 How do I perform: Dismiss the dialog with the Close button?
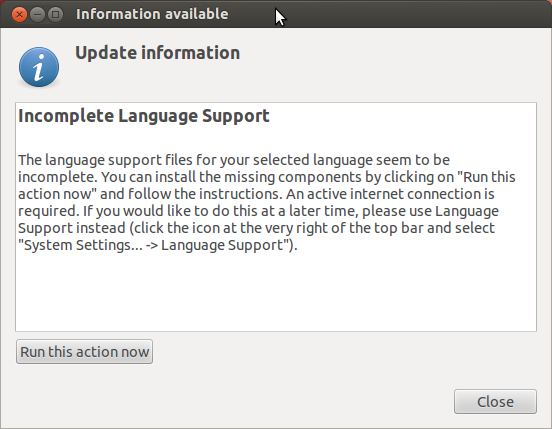495,402
